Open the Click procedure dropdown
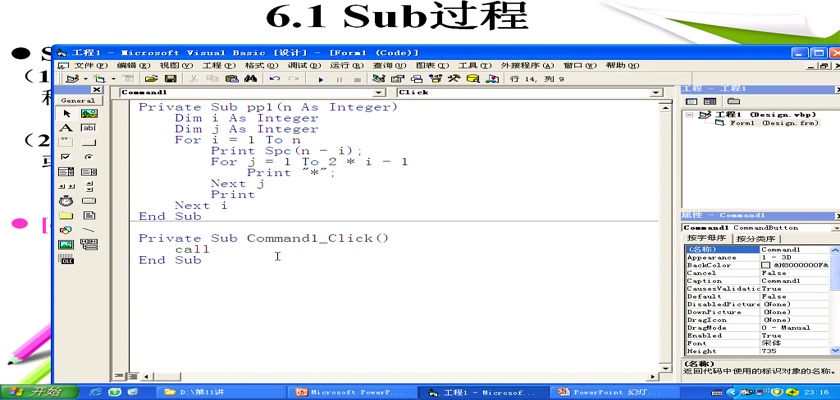The height and width of the screenshot is (400, 840). coord(657,93)
